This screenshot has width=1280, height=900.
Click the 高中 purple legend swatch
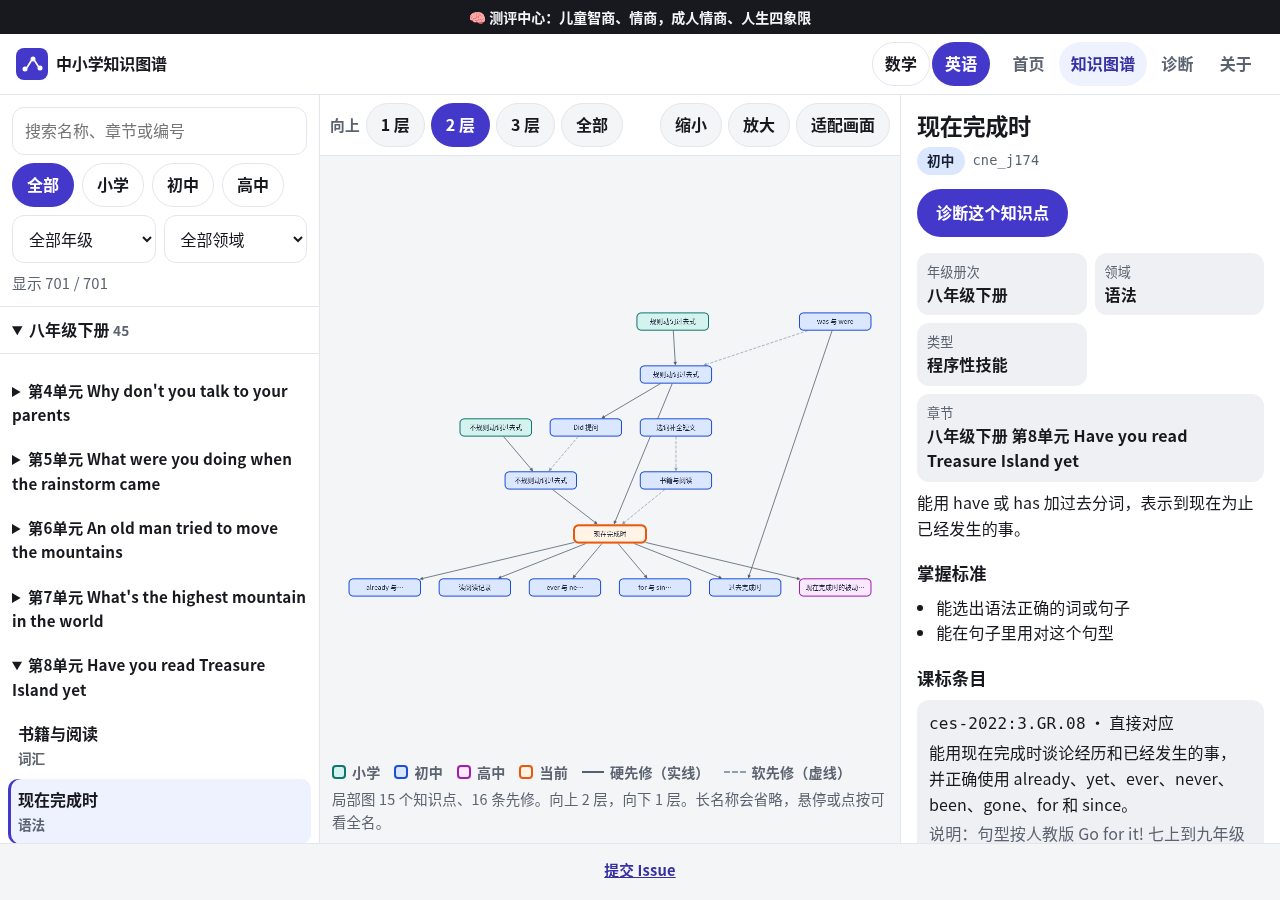click(x=464, y=772)
